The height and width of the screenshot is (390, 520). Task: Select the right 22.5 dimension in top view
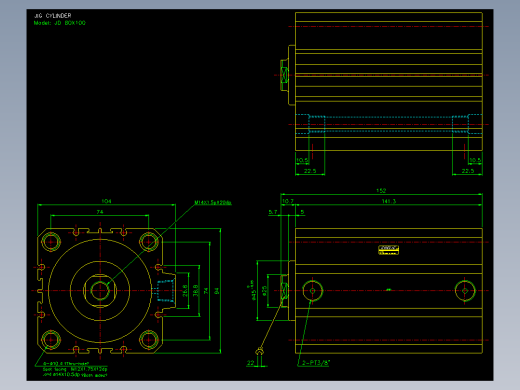point(468,171)
